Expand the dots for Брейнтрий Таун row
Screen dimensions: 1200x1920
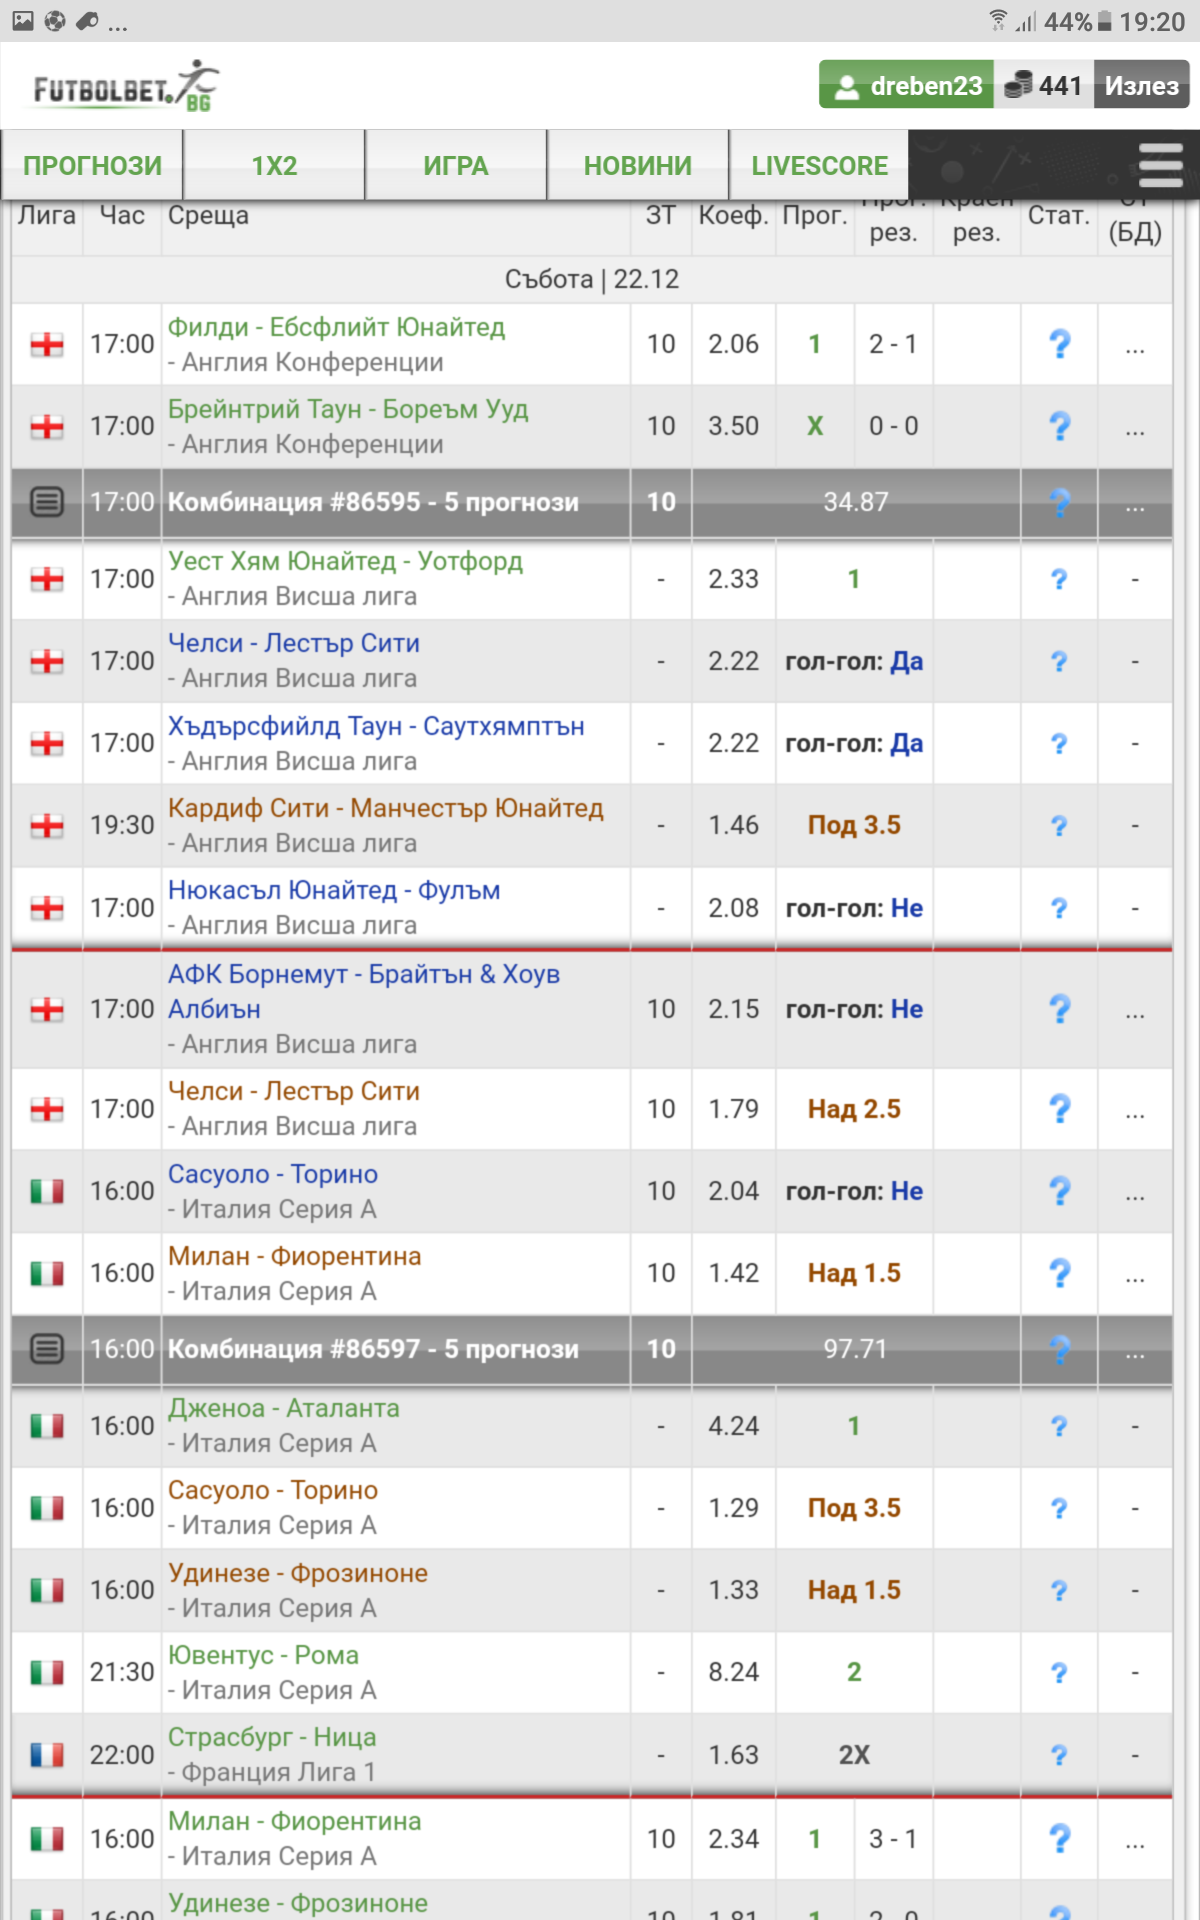point(1134,427)
